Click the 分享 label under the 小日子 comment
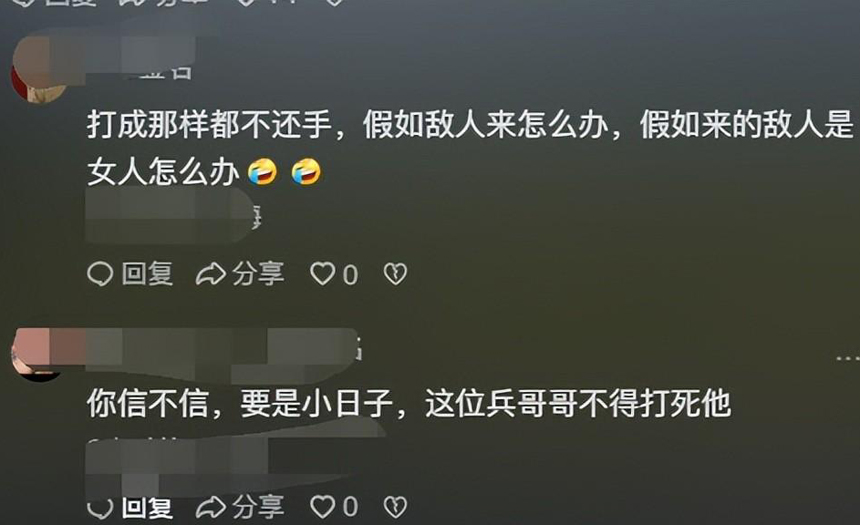 click(258, 507)
